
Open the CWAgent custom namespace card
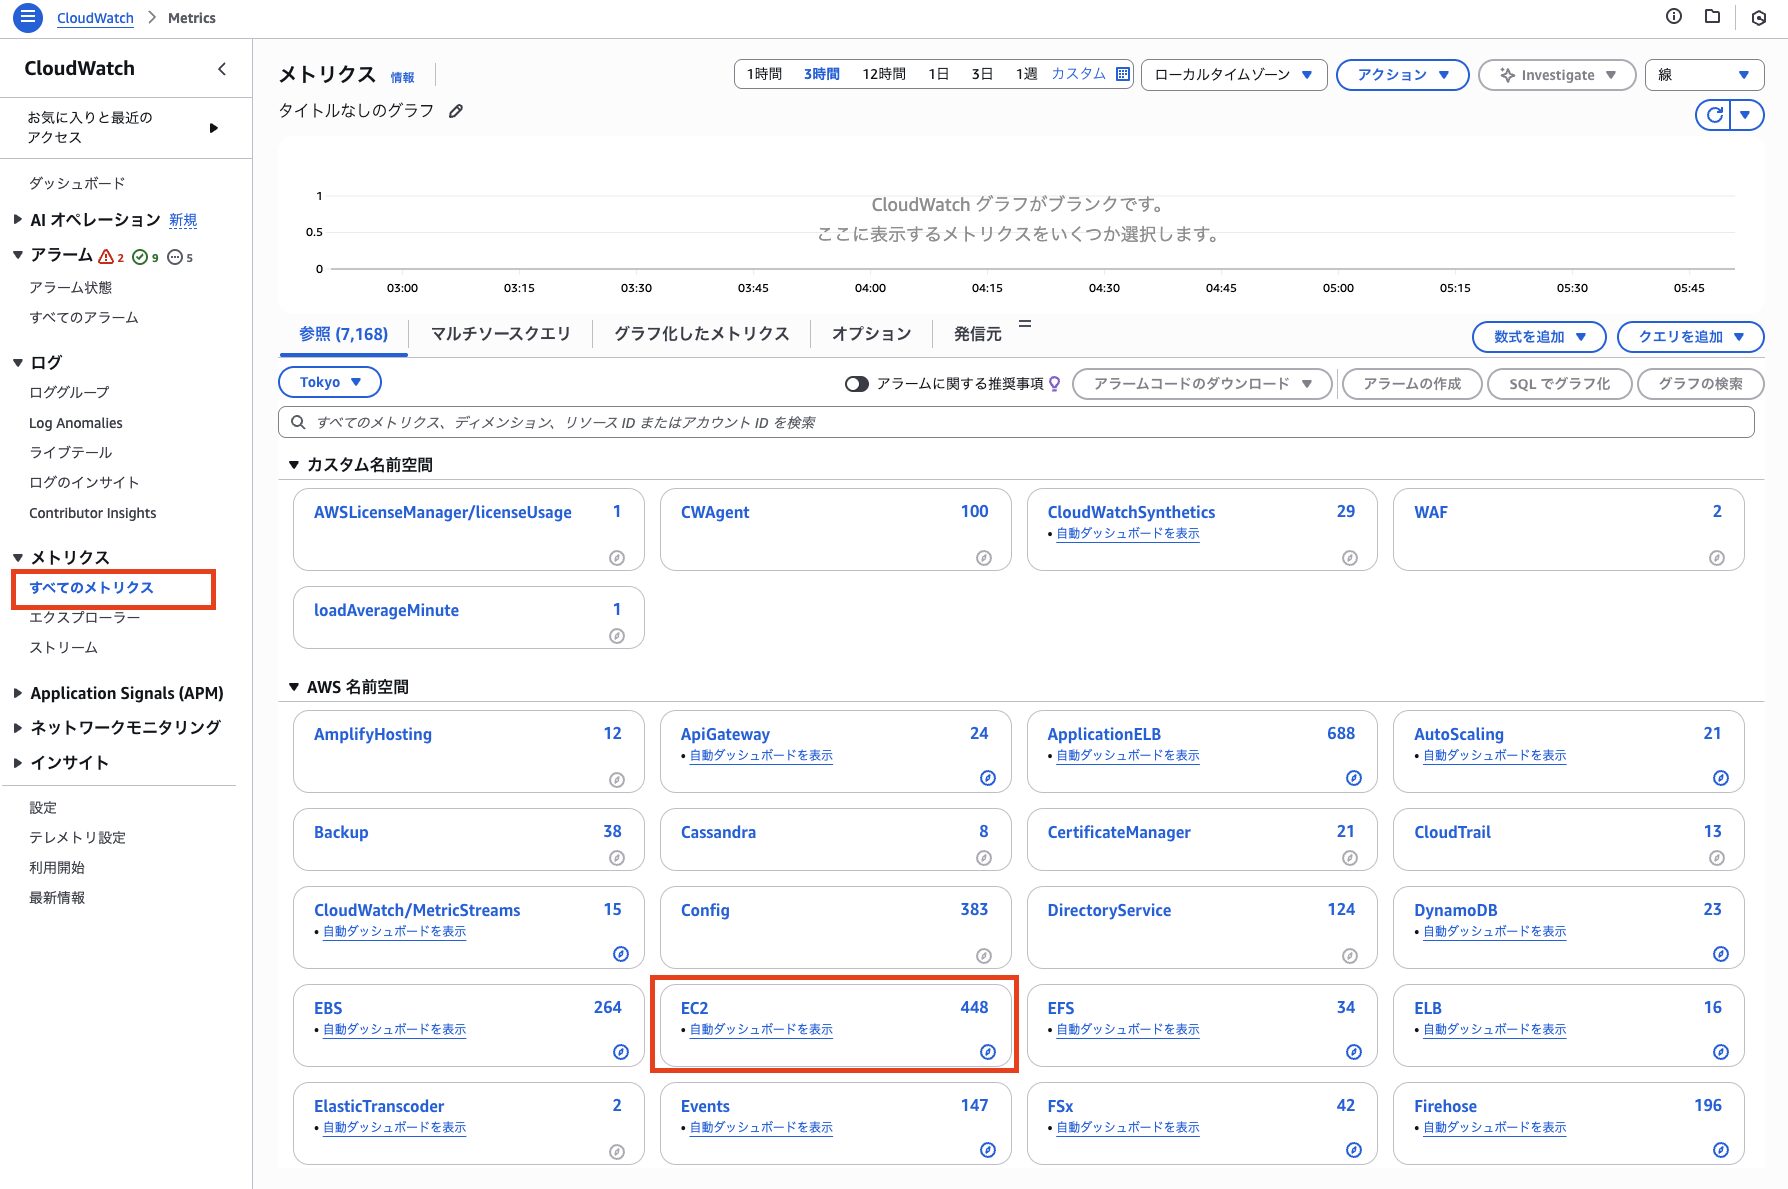coord(835,530)
